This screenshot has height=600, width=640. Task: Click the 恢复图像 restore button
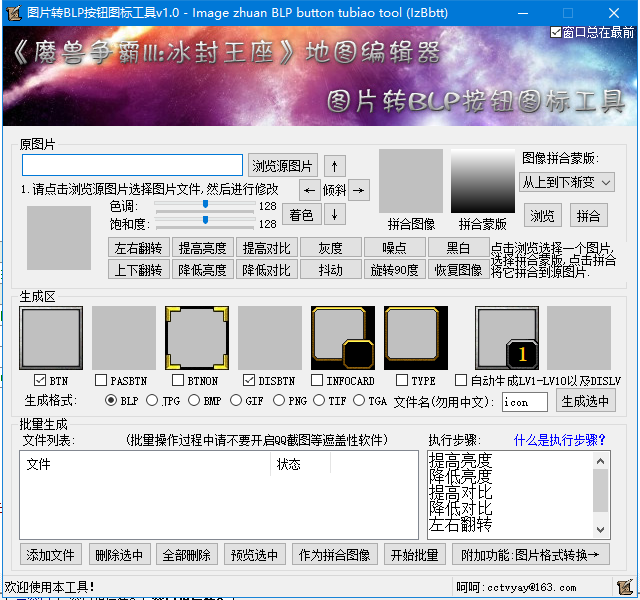coord(459,270)
